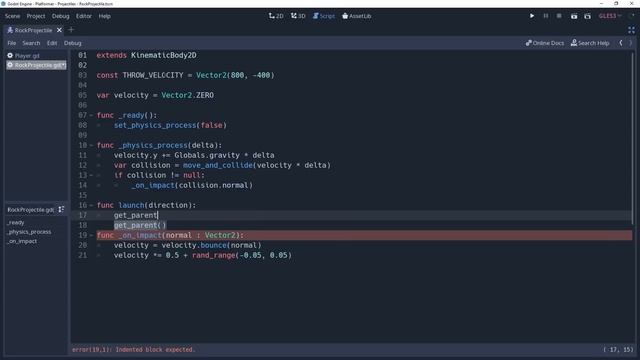
Task: Open the script editor Search menu
Action: (31, 43)
